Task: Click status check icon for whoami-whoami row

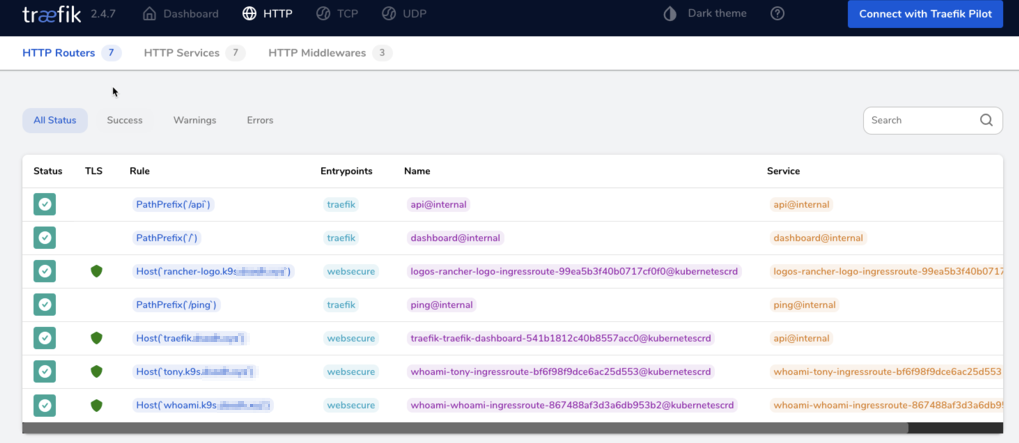Action: pyautogui.click(x=45, y=405)
